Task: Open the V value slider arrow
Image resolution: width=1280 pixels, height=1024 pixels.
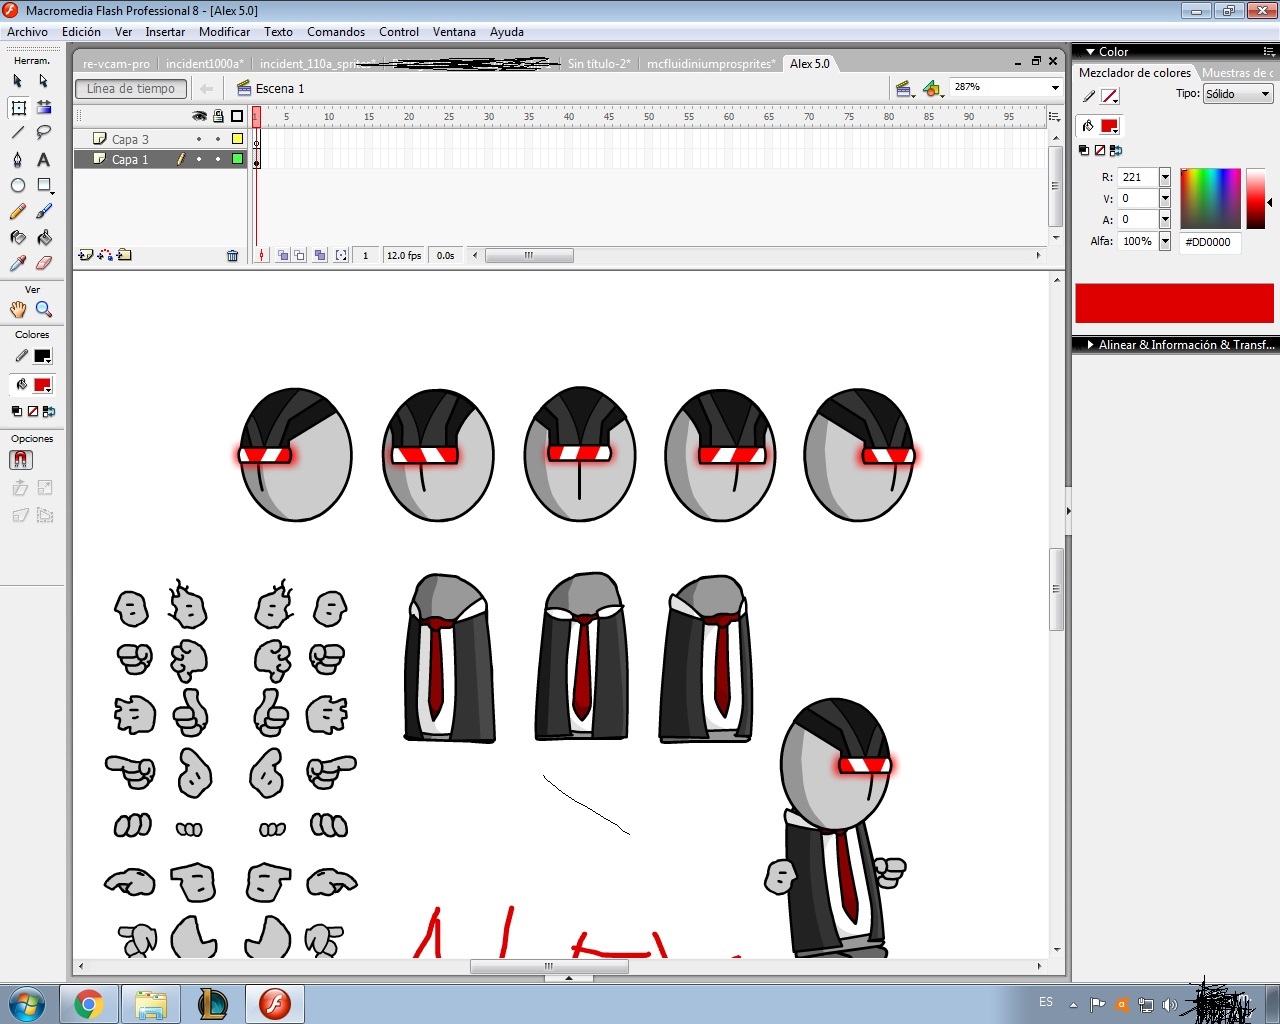Action: [1165, 198]
